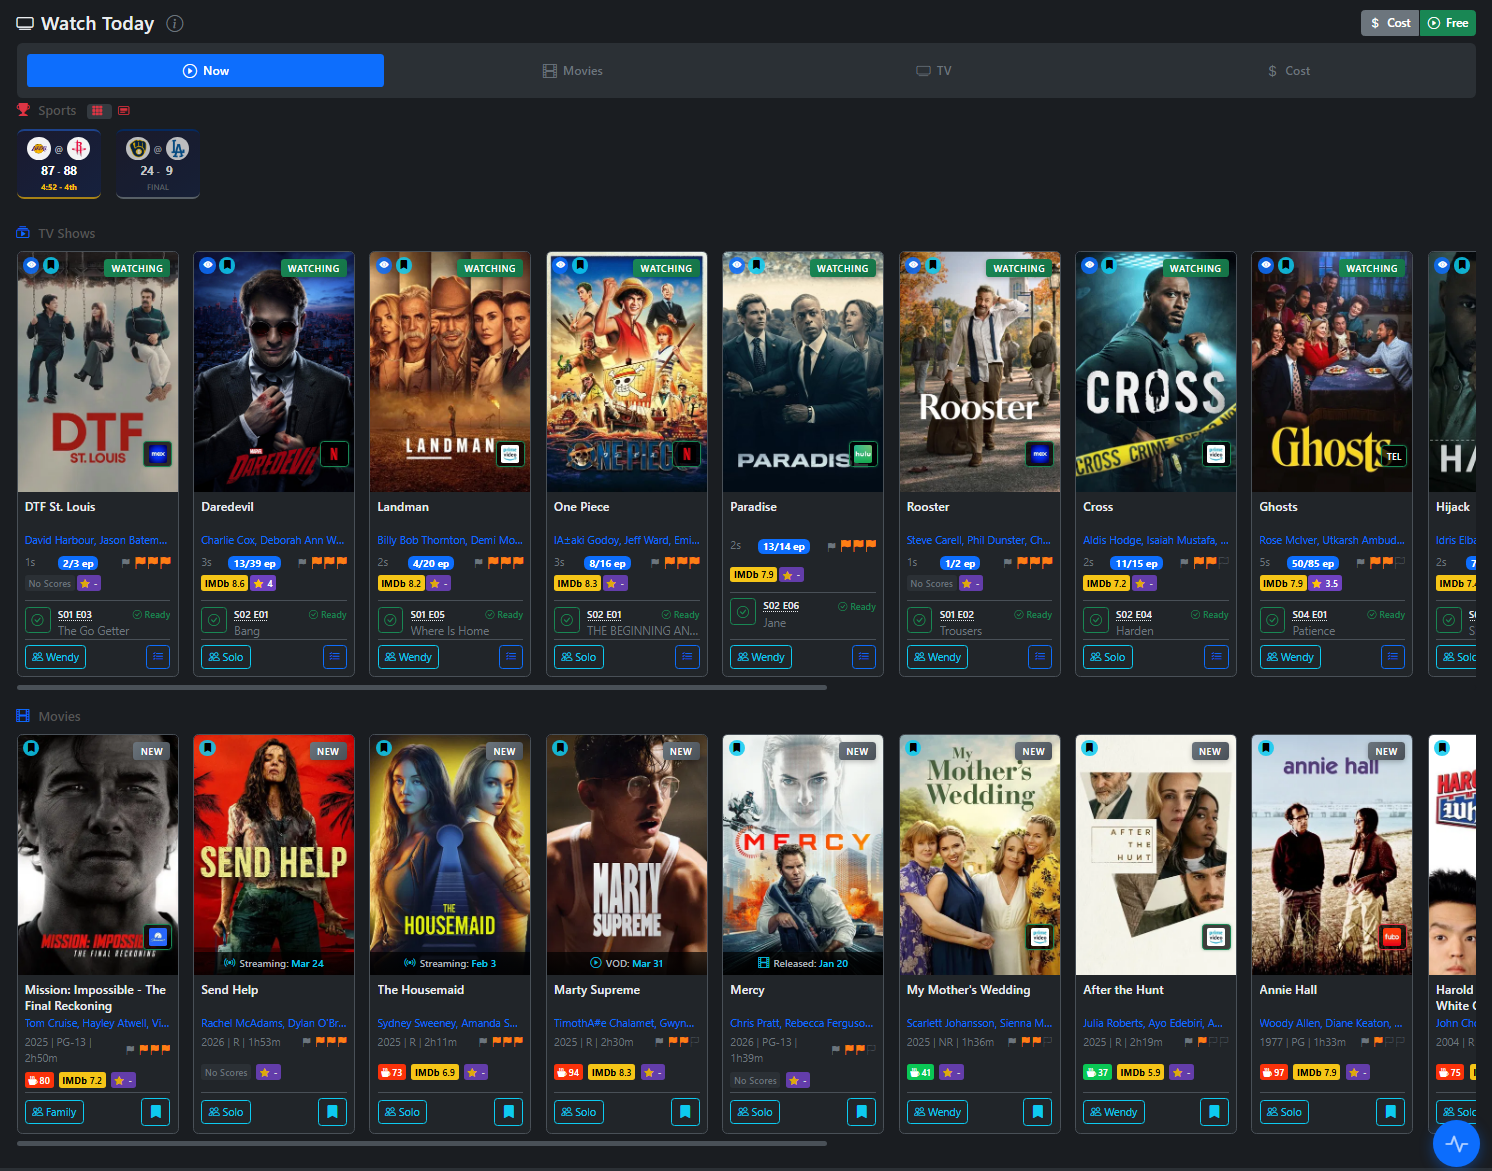This screenshot has height=1171, width=1492.
Task: Open the info icon beside Watch Today
Action: coord(175,23)
